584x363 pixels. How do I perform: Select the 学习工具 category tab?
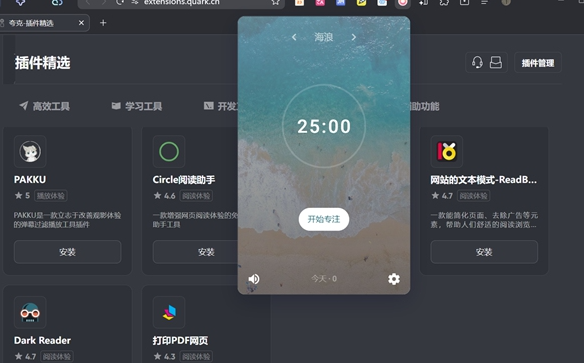pyautogui.click(x=137, y=106)
